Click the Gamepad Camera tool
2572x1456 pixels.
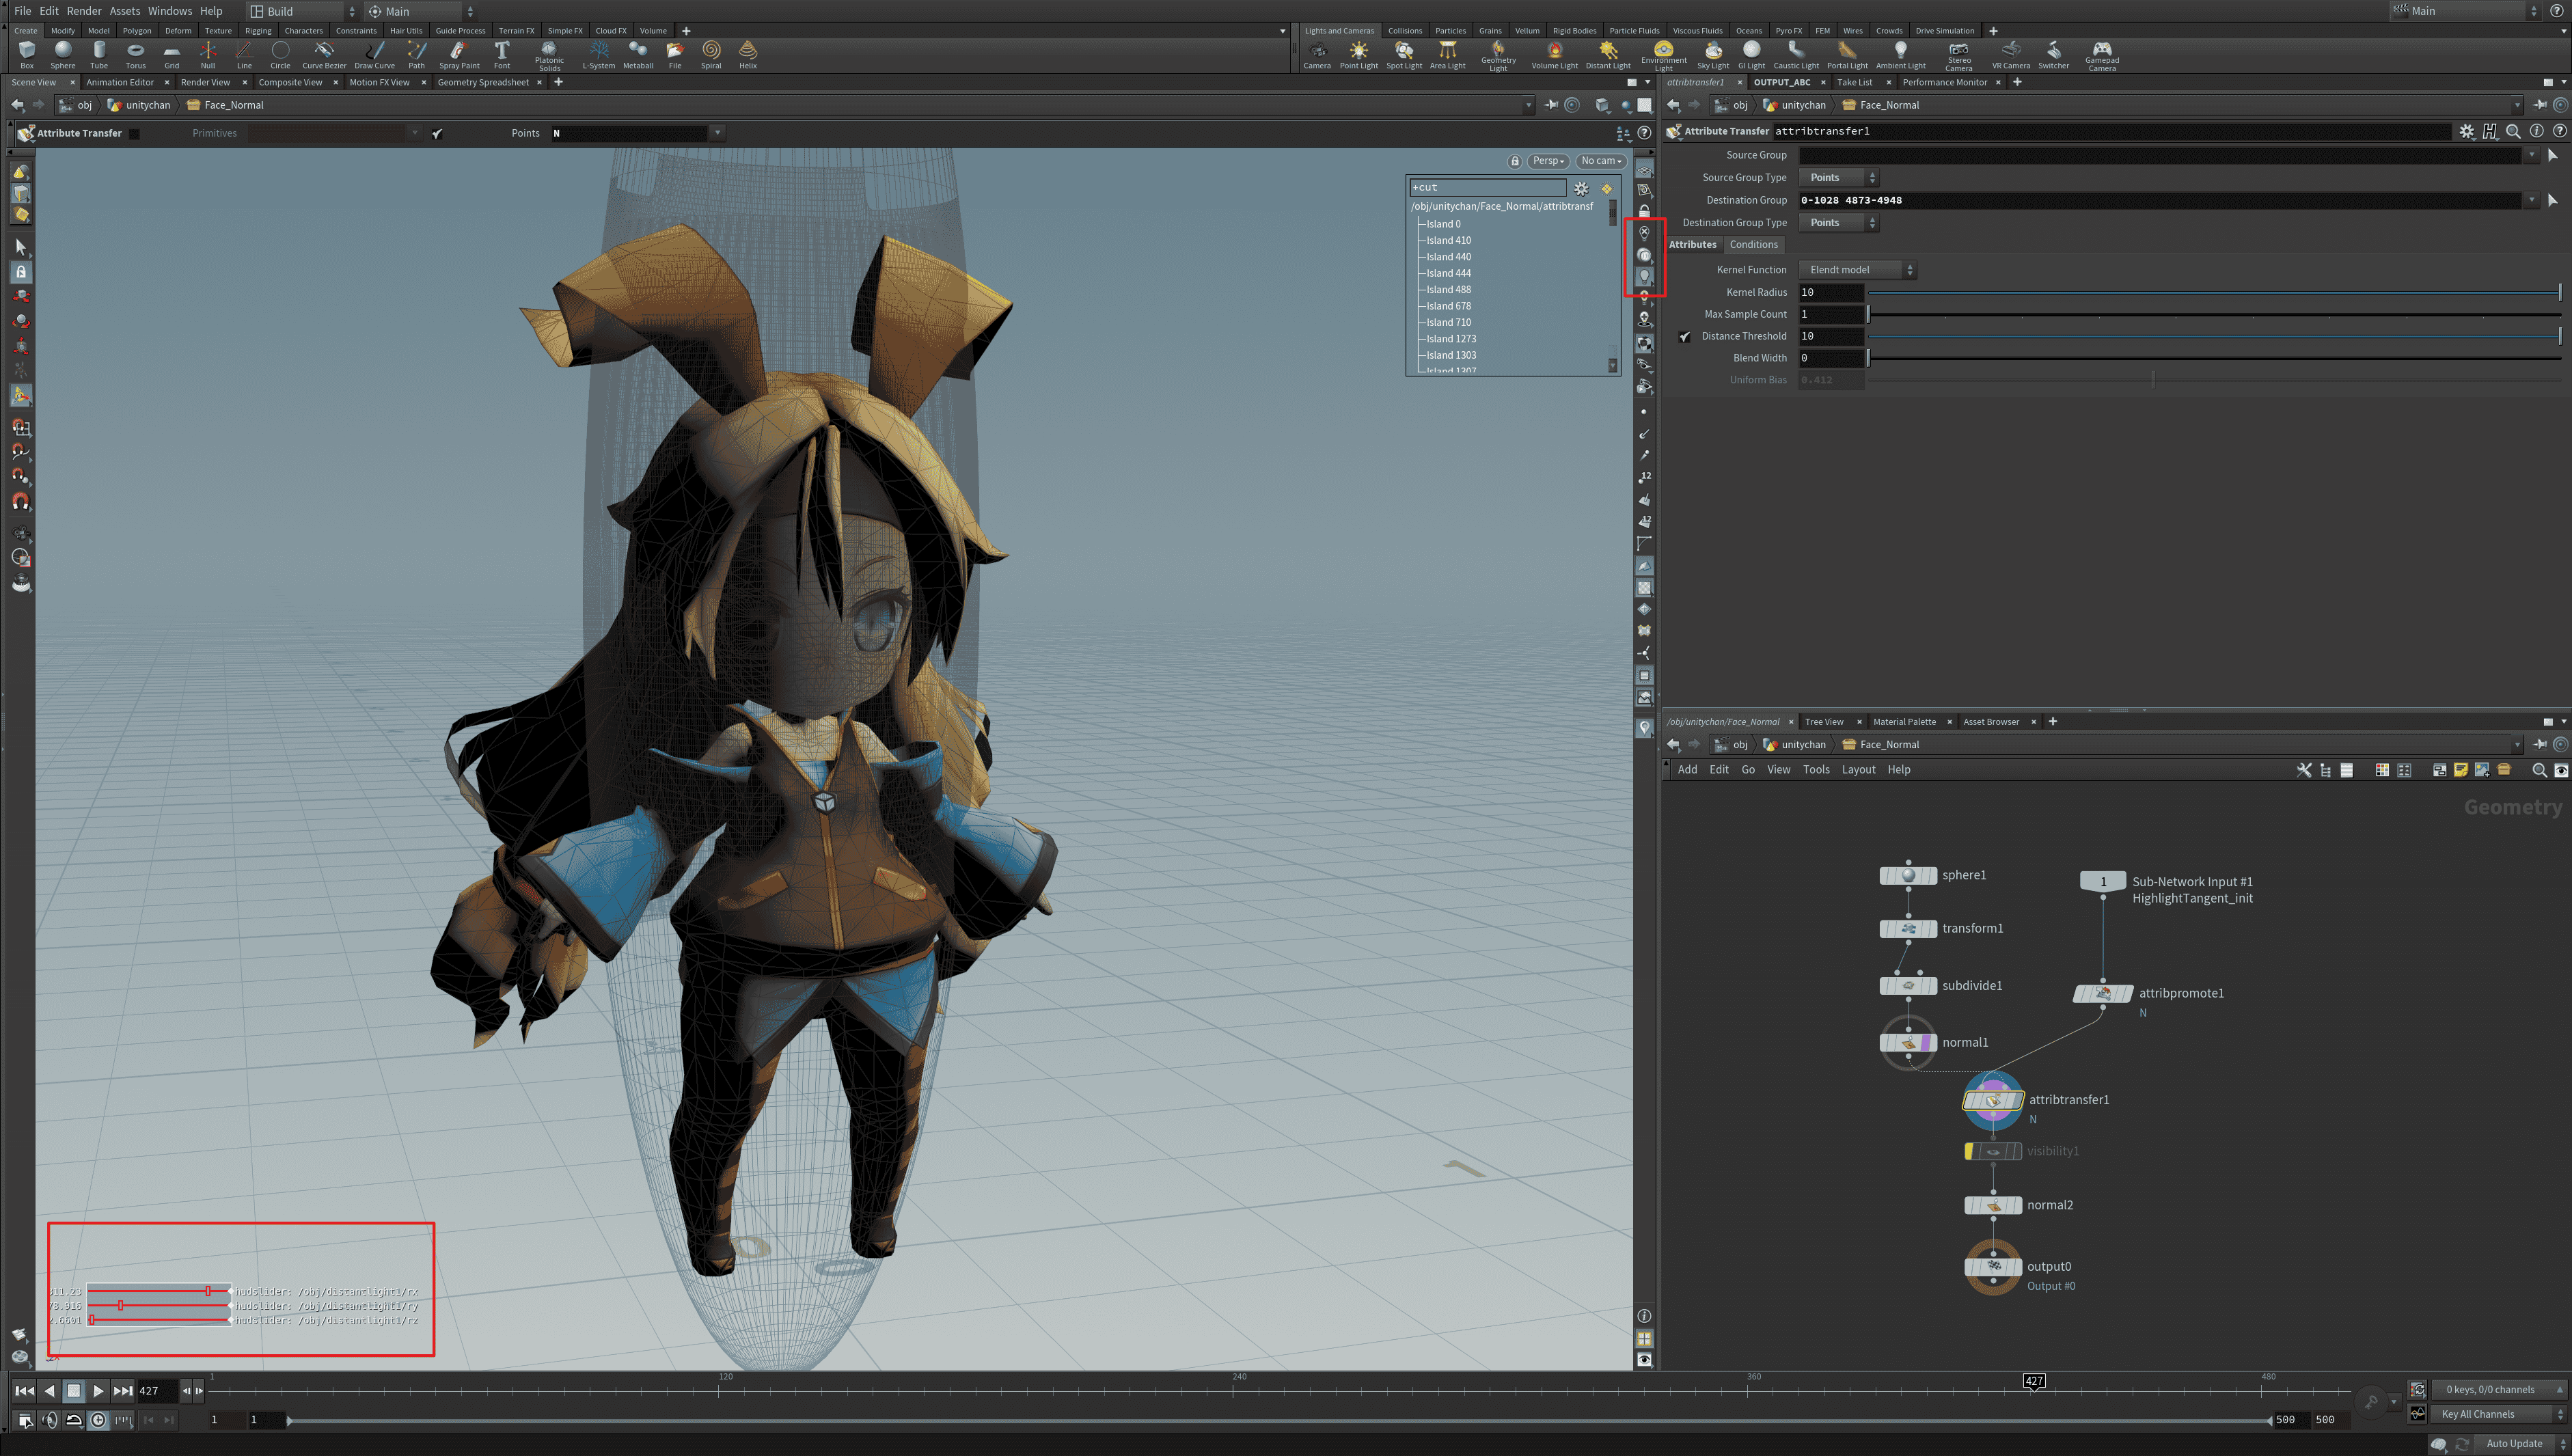[x=2102, y=57]
